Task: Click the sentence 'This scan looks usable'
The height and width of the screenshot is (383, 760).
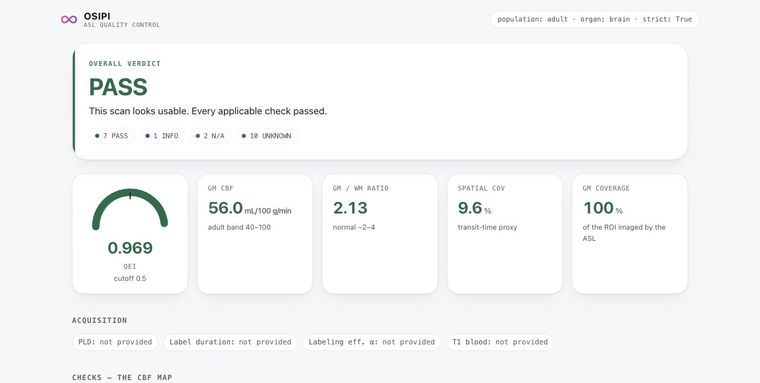Action: tap(139, 111)
